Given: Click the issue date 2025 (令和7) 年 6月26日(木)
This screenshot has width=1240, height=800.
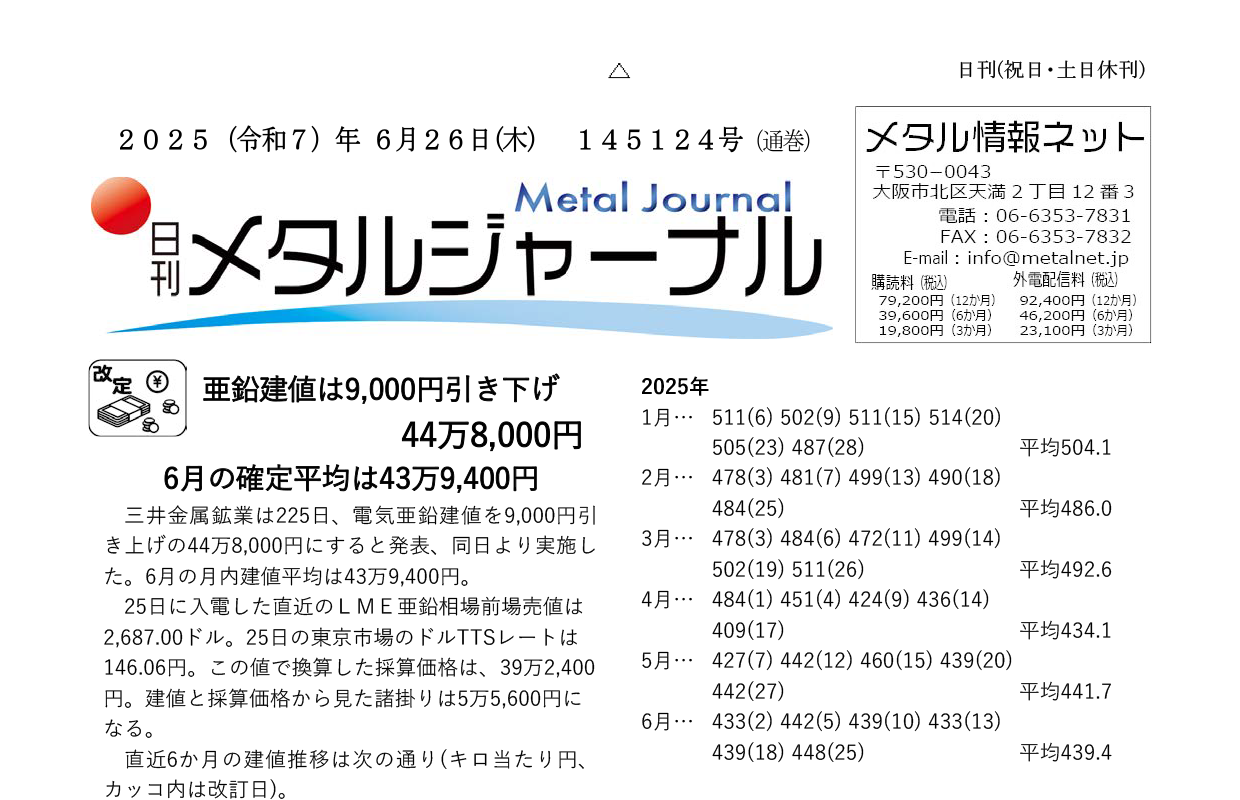Looking at the screenshot, I should [x=328, y=140].
